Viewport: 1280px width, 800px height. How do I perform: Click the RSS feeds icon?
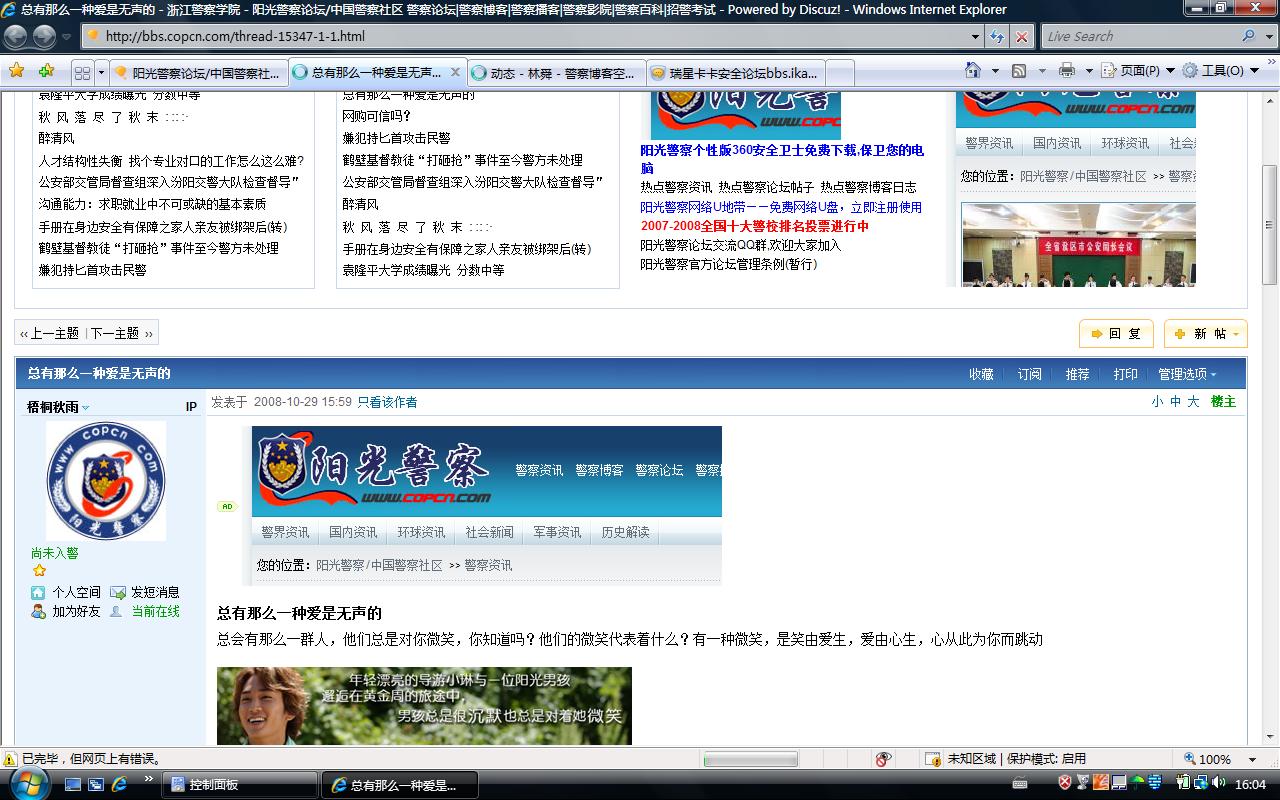click(1019, 71)
